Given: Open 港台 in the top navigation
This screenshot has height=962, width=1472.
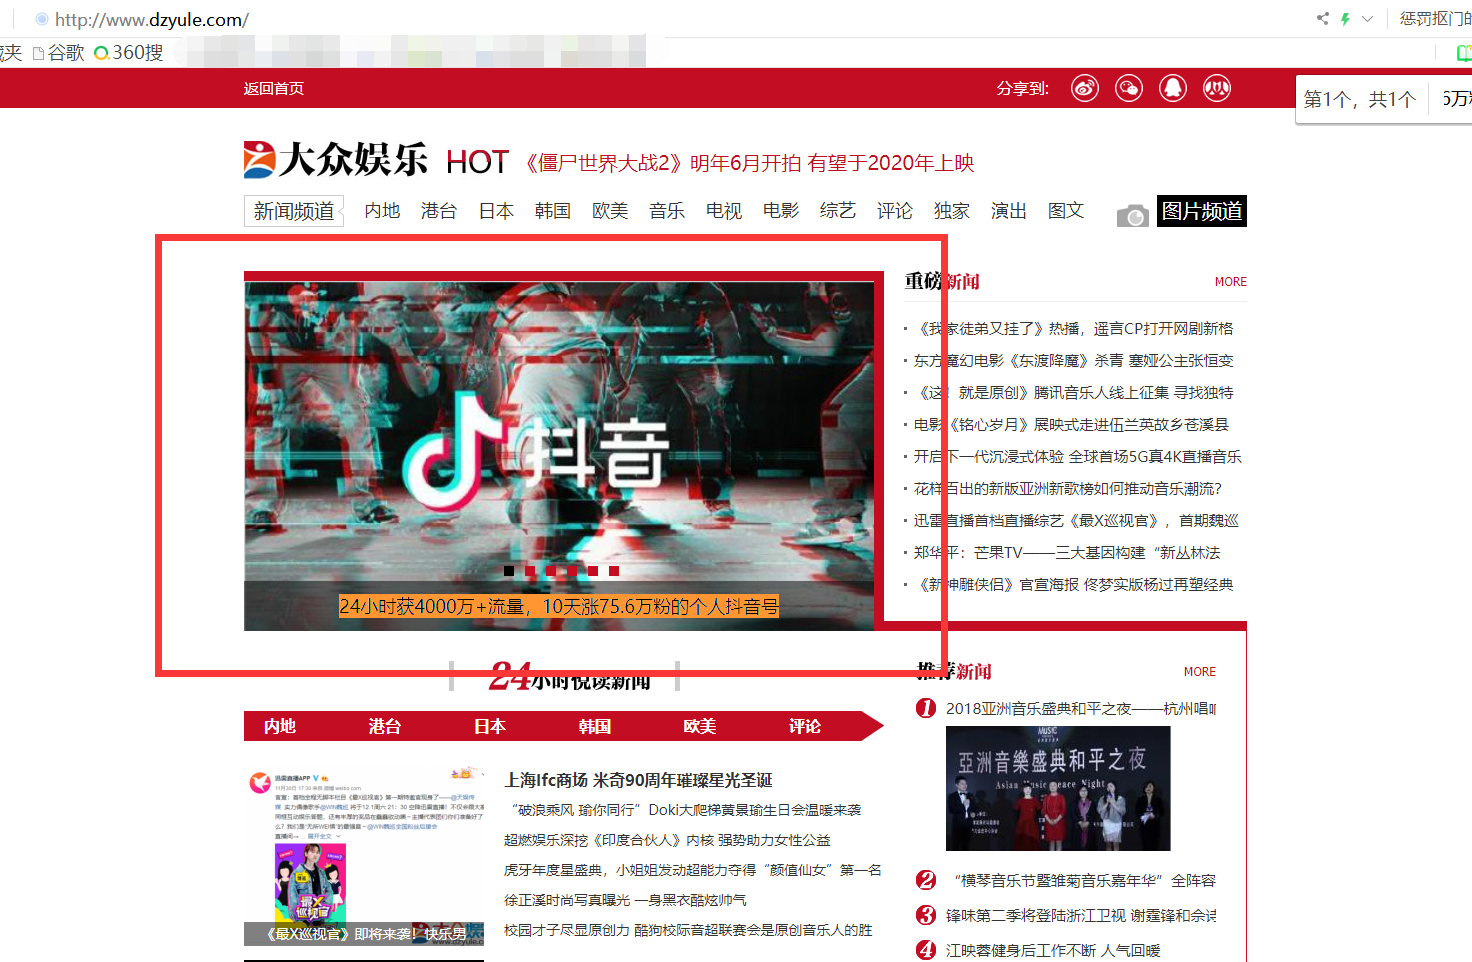Looking at the screenshot, I should (x=439, y=211).
